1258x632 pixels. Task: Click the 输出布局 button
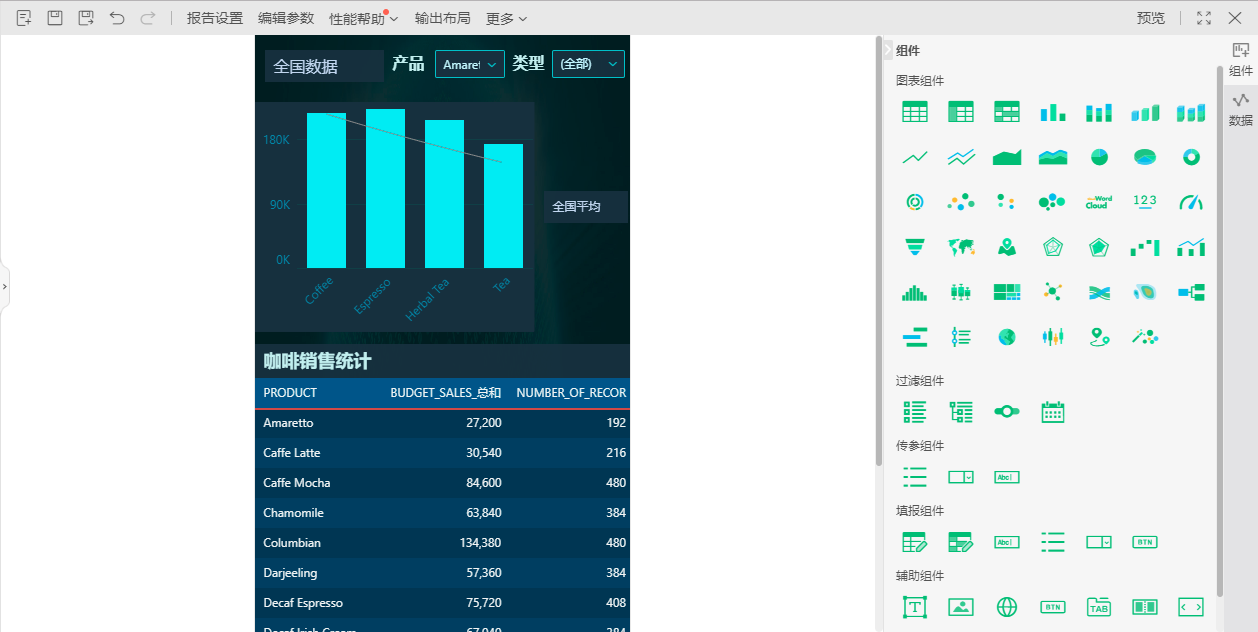pyautogui.click(x=442, y=18)
